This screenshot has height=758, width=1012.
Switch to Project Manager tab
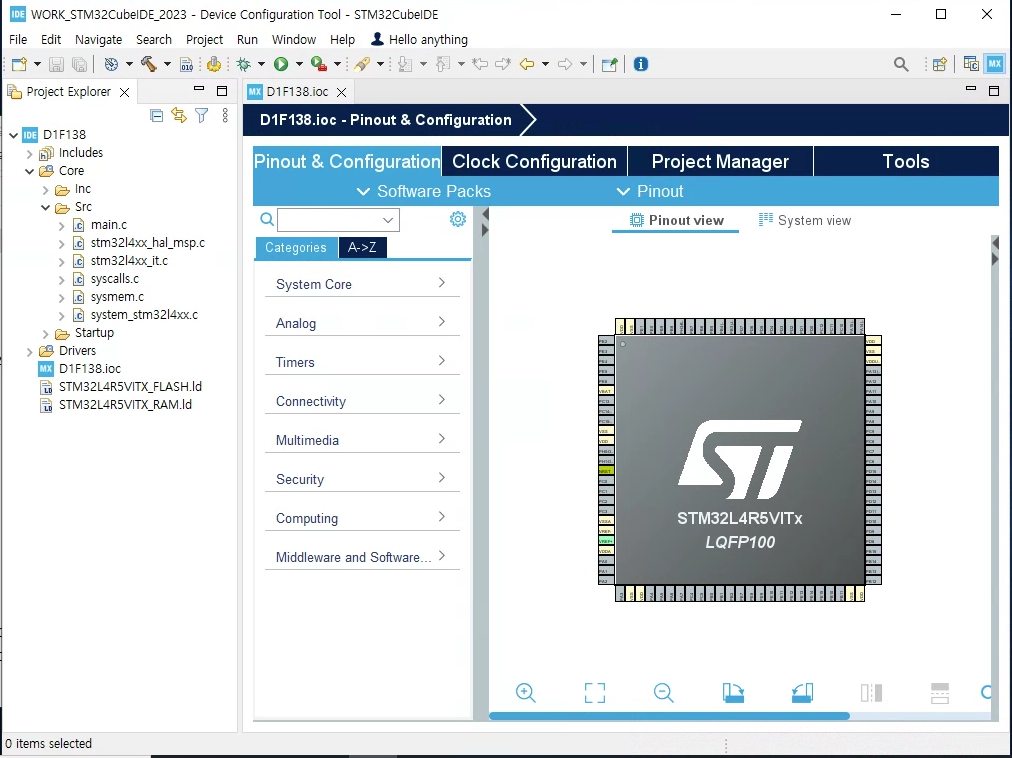click(720, 161)
